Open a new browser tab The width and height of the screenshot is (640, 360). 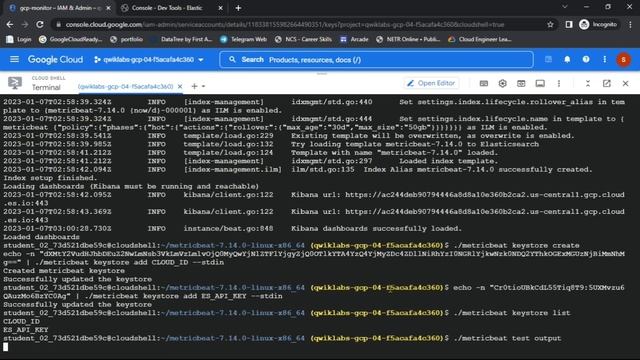coord(238,8)
